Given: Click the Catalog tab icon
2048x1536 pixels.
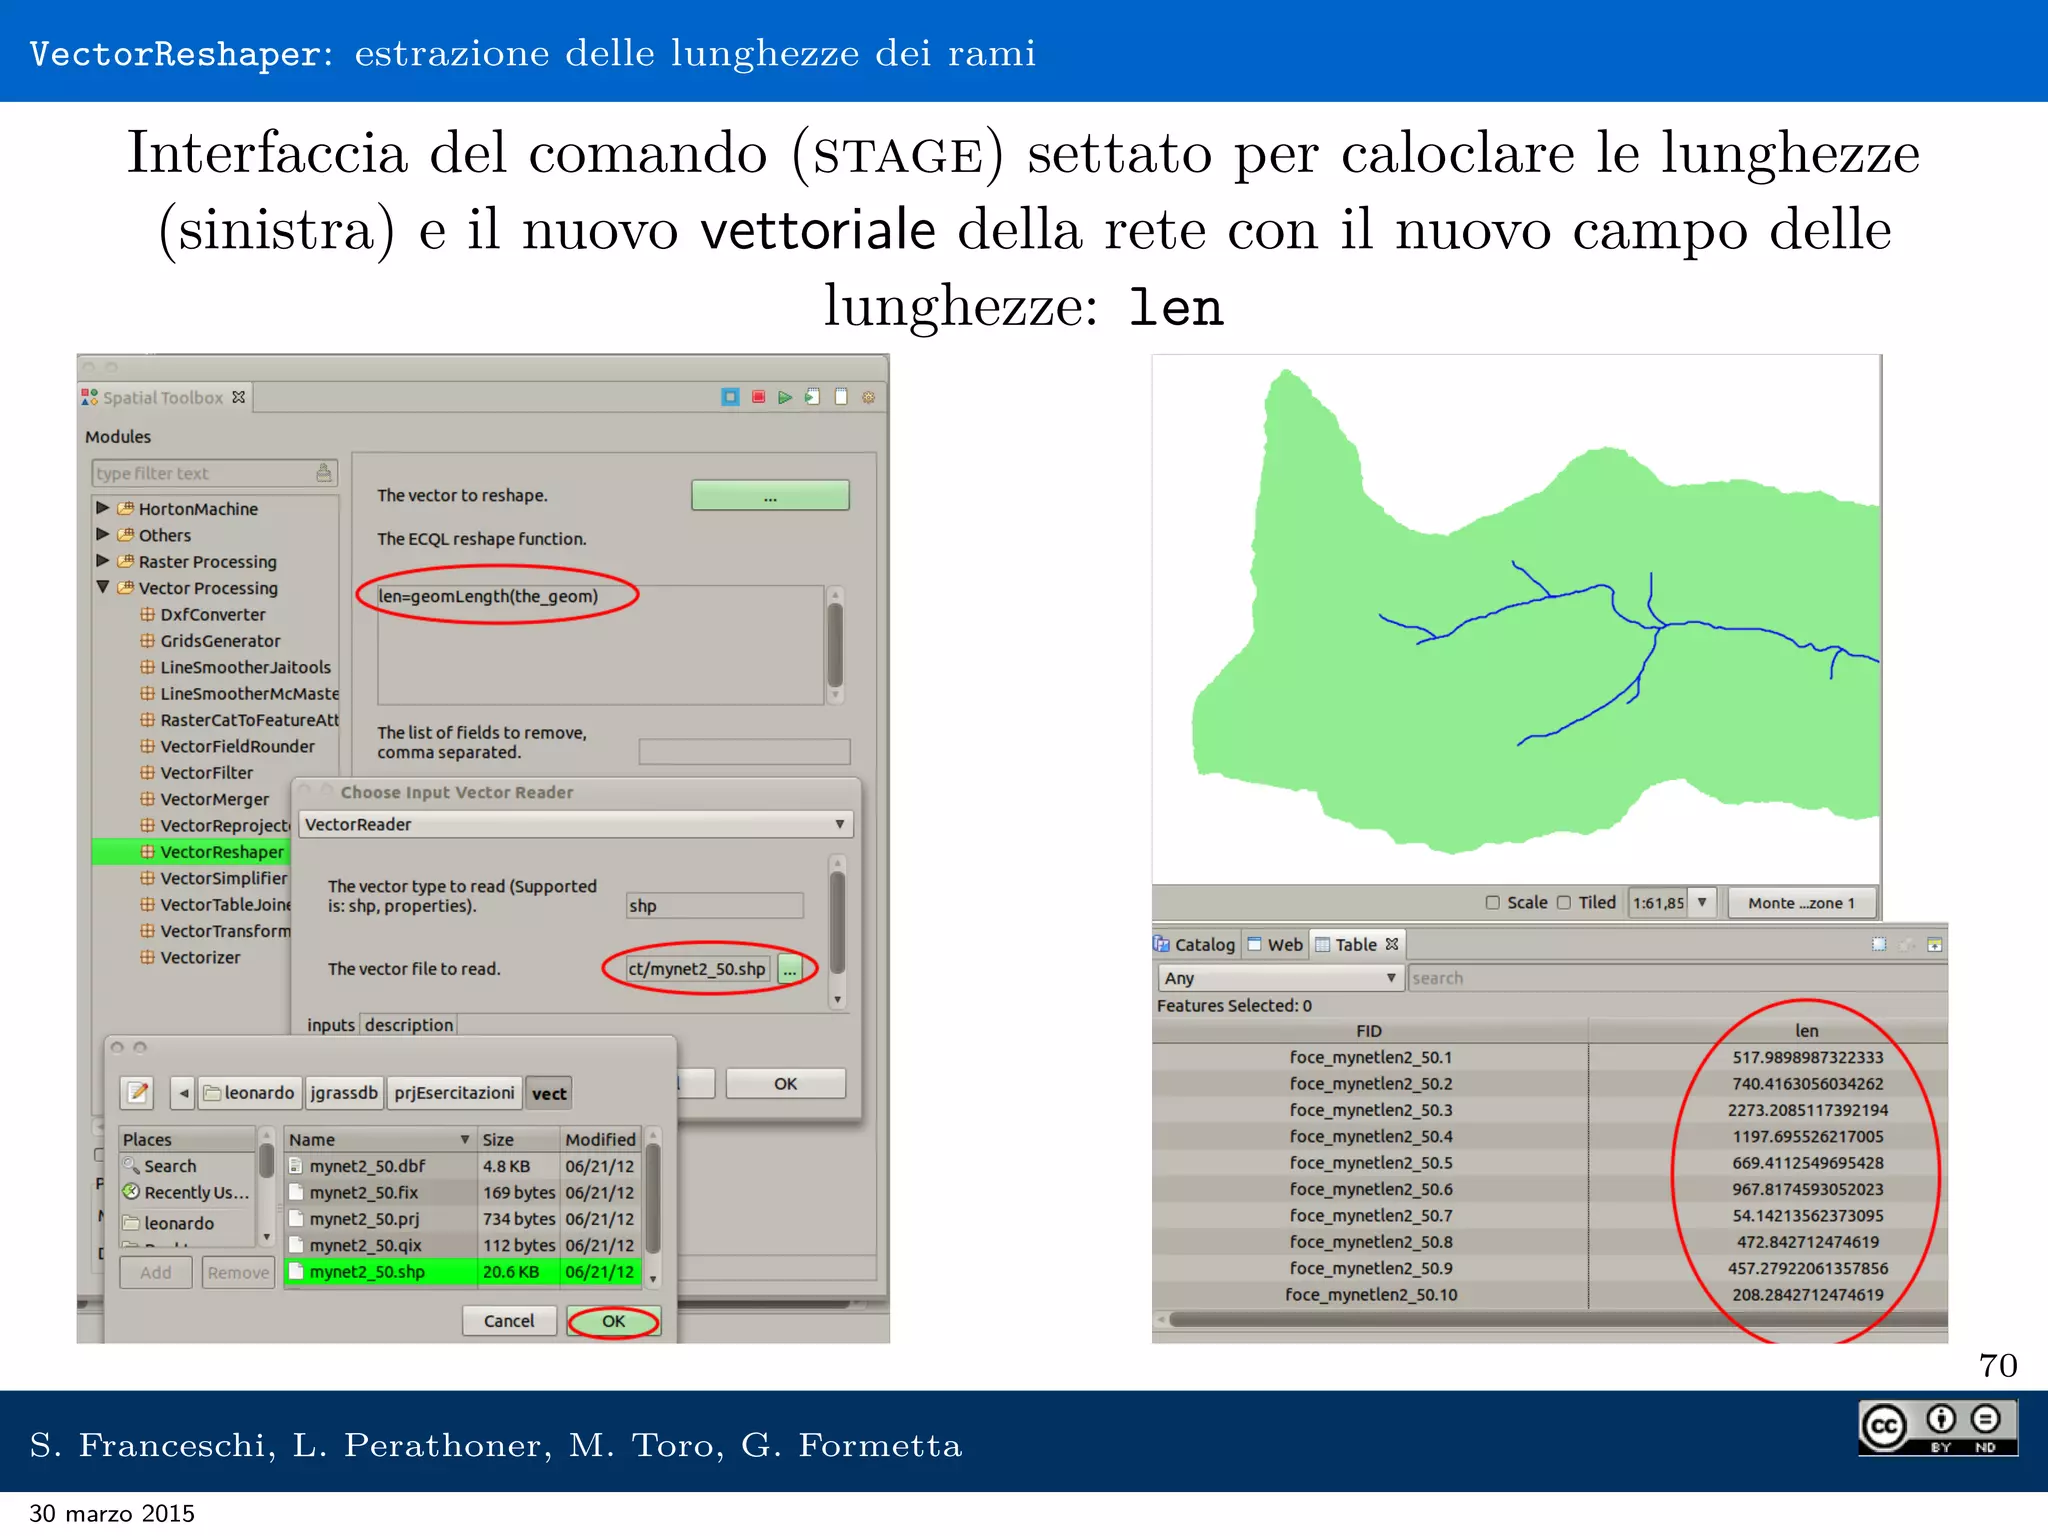Looking at the screenshot, I should click(1162, 944).
